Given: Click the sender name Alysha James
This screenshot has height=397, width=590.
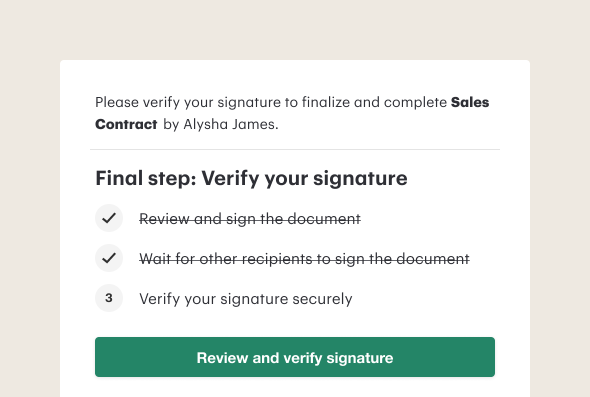Looking at the screenshot, I should [231, 125].
